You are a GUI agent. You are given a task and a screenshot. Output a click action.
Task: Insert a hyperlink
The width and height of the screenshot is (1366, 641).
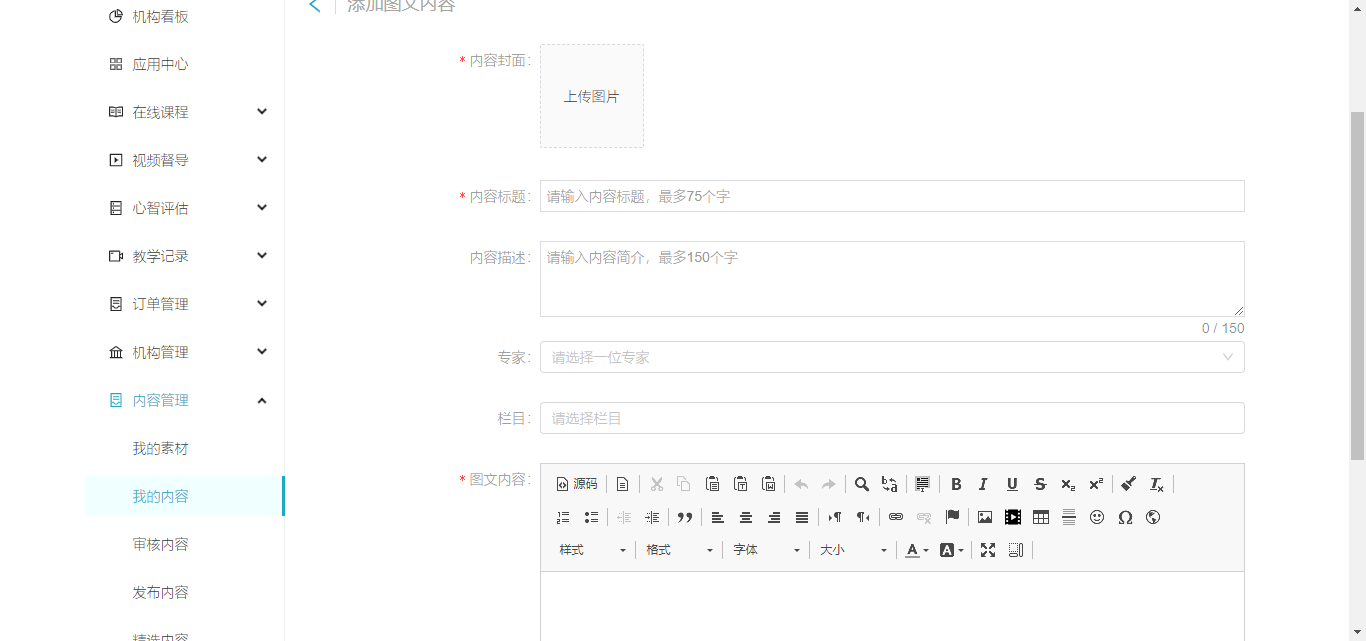coord(896,517)
